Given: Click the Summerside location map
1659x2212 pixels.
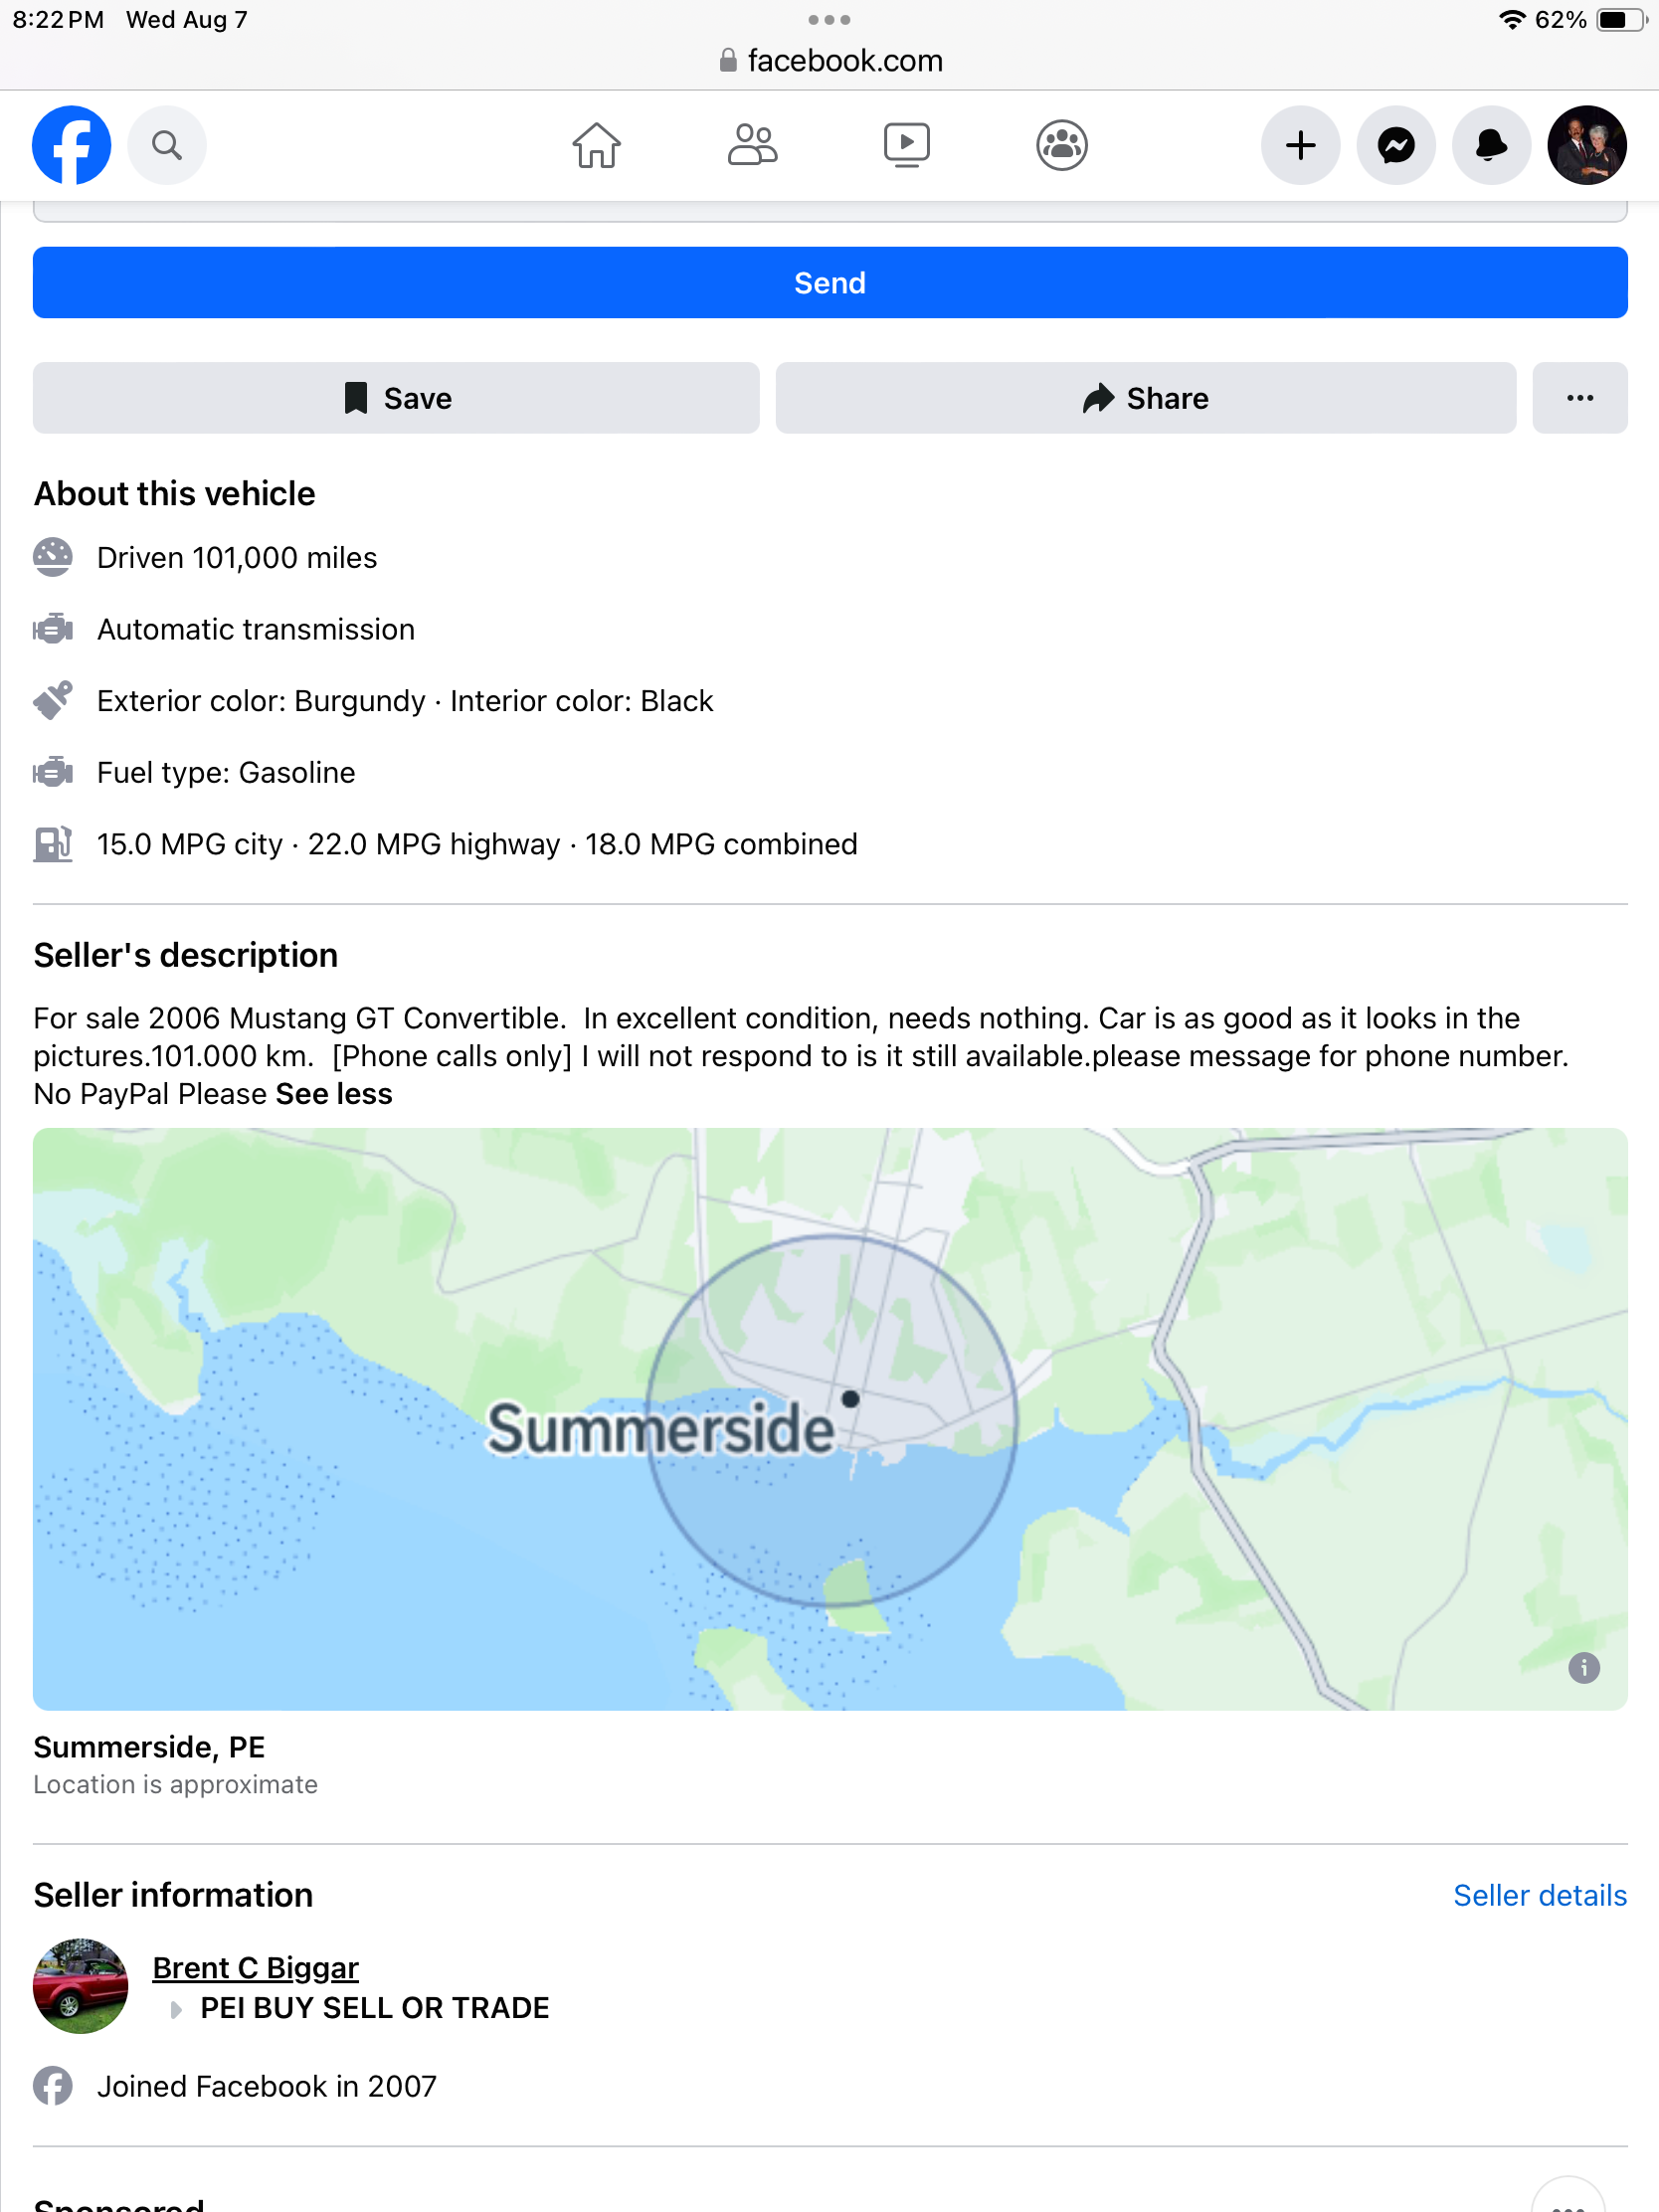Looking at the screenshot, I should click(830, 1419).
